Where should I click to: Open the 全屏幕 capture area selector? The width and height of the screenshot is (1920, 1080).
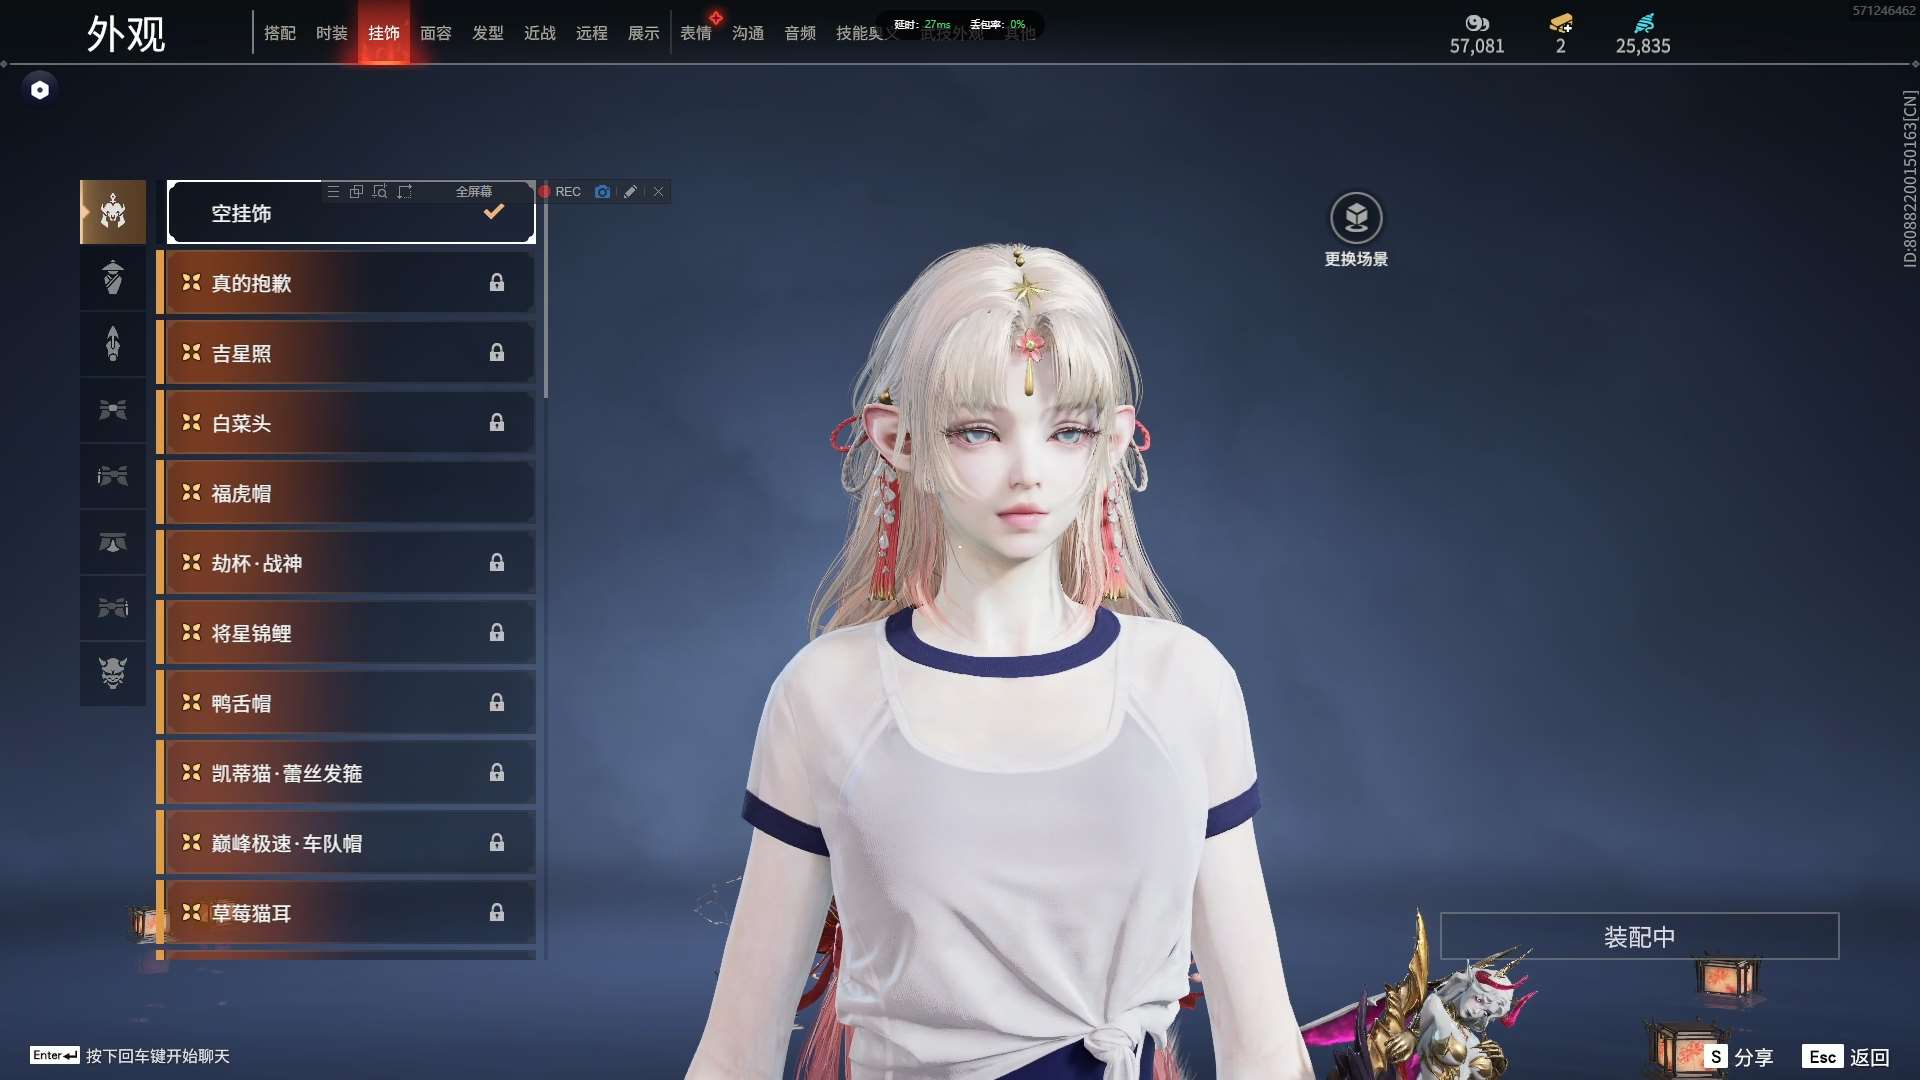tap(473, 192)
